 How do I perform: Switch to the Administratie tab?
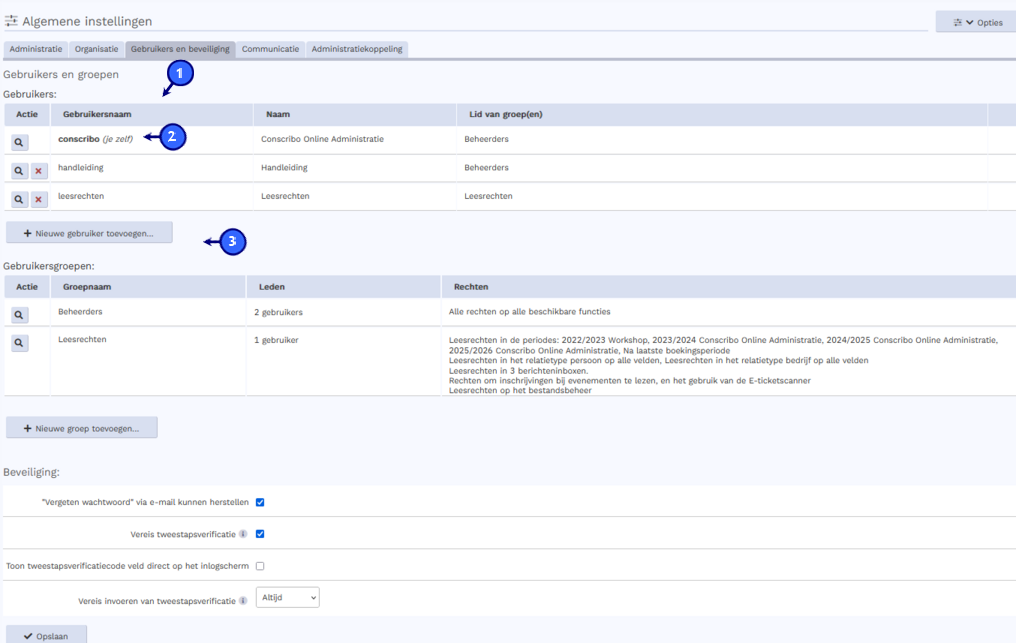coord(36,49)
